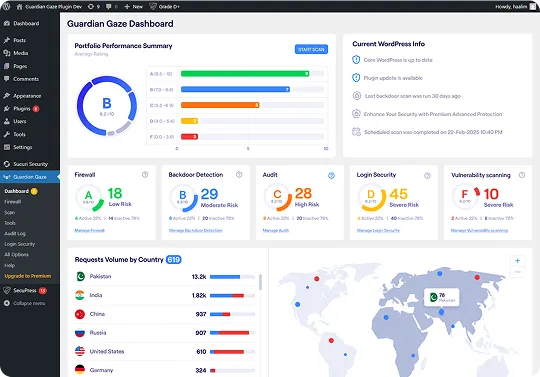The height and width of the screenshot is (377, 540).
Task: Open the Manage Vulnerability scanning link
Action: [x=479, y=231]
